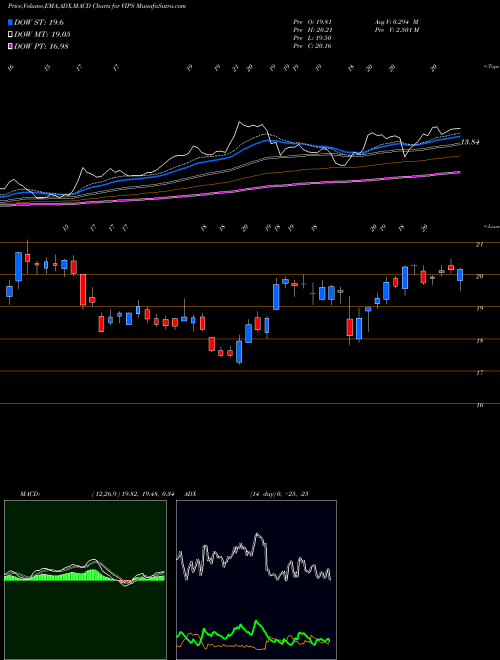Image resolution: width=500 pixels, height=660 pixels.
Task: Click the 'Avg V: 0.294 M' volume text
Action: click(x=396, y=22)
